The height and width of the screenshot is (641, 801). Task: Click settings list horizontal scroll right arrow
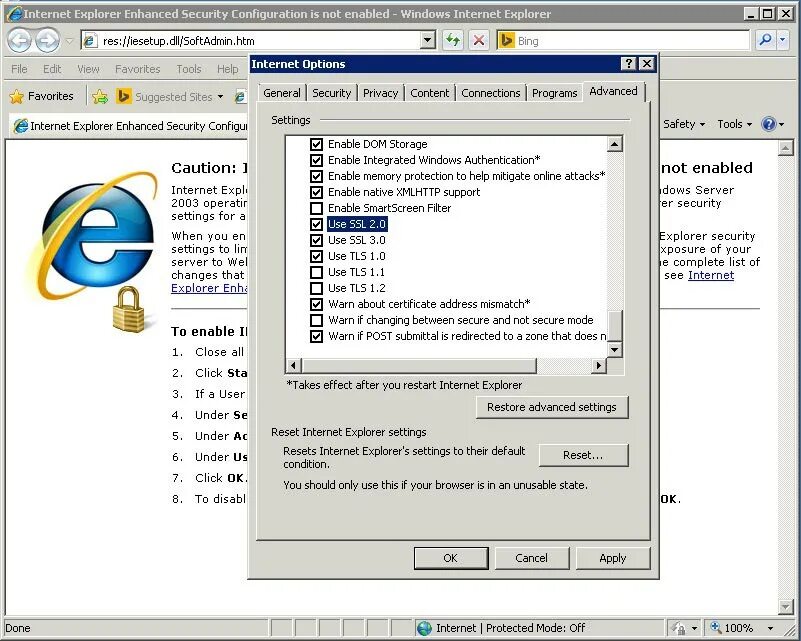(598, 365)
